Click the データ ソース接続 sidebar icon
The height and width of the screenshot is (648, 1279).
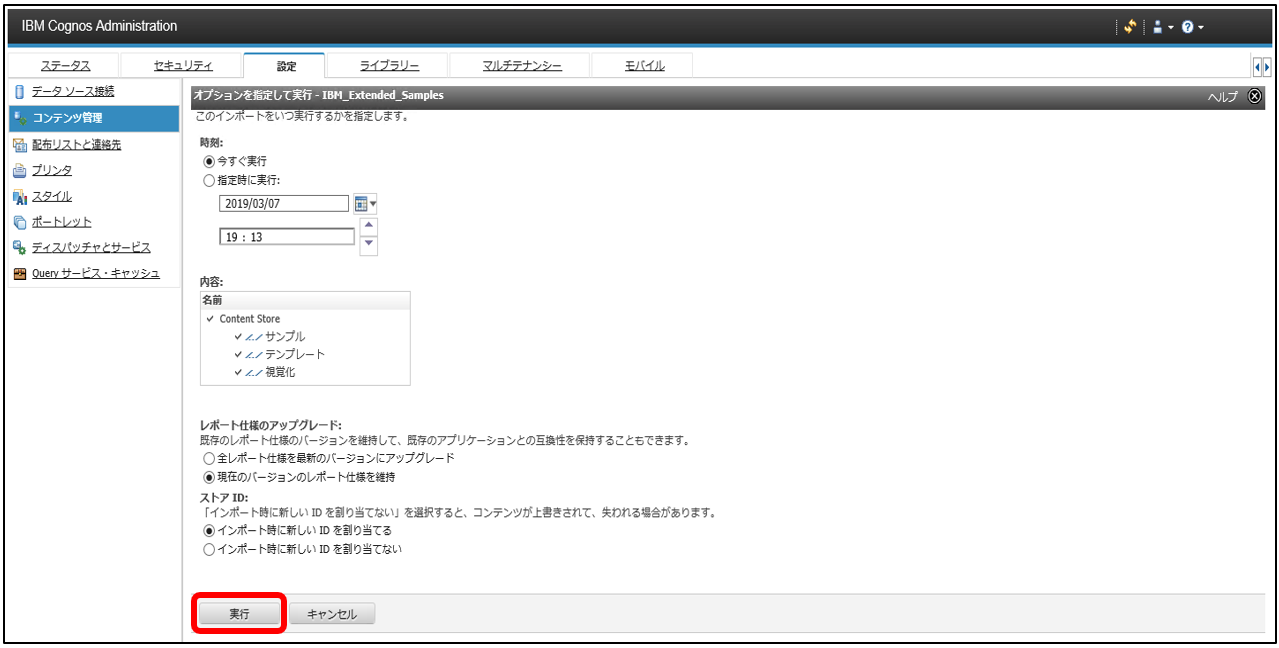click(x=19, y=92)
